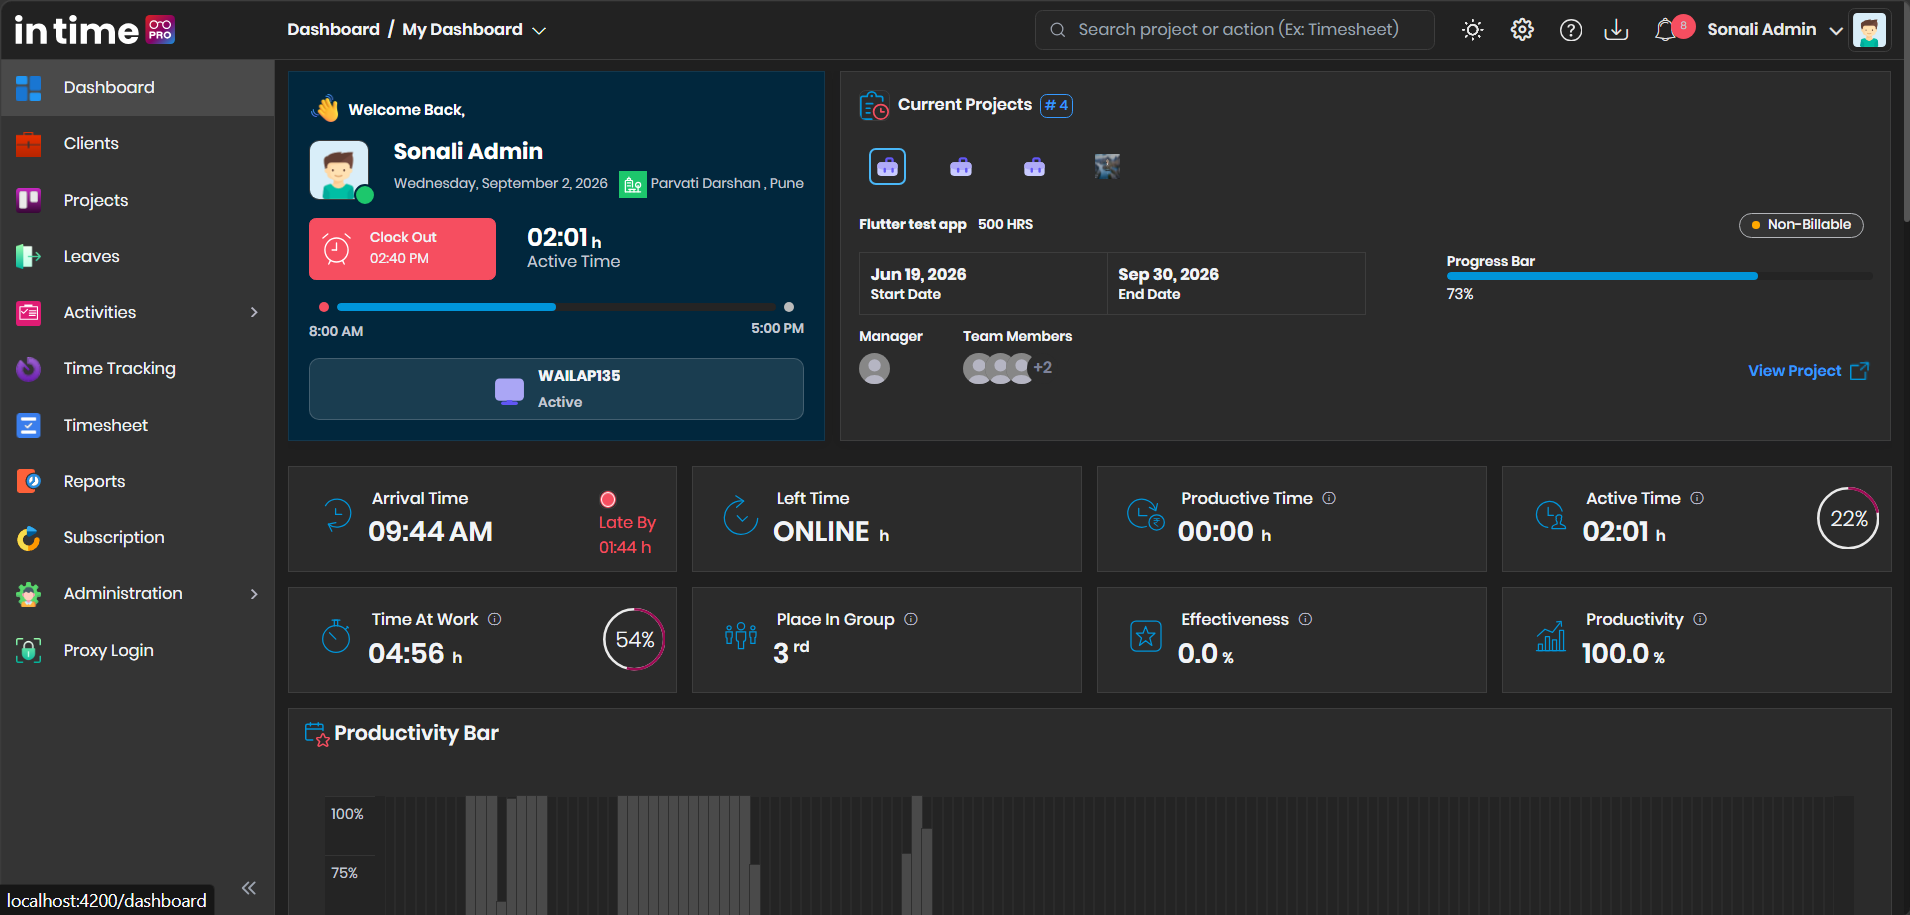Click the Effectiveness info icon
The width and height of the screenshot is (1910, 915).
[x=1305, y=619]
